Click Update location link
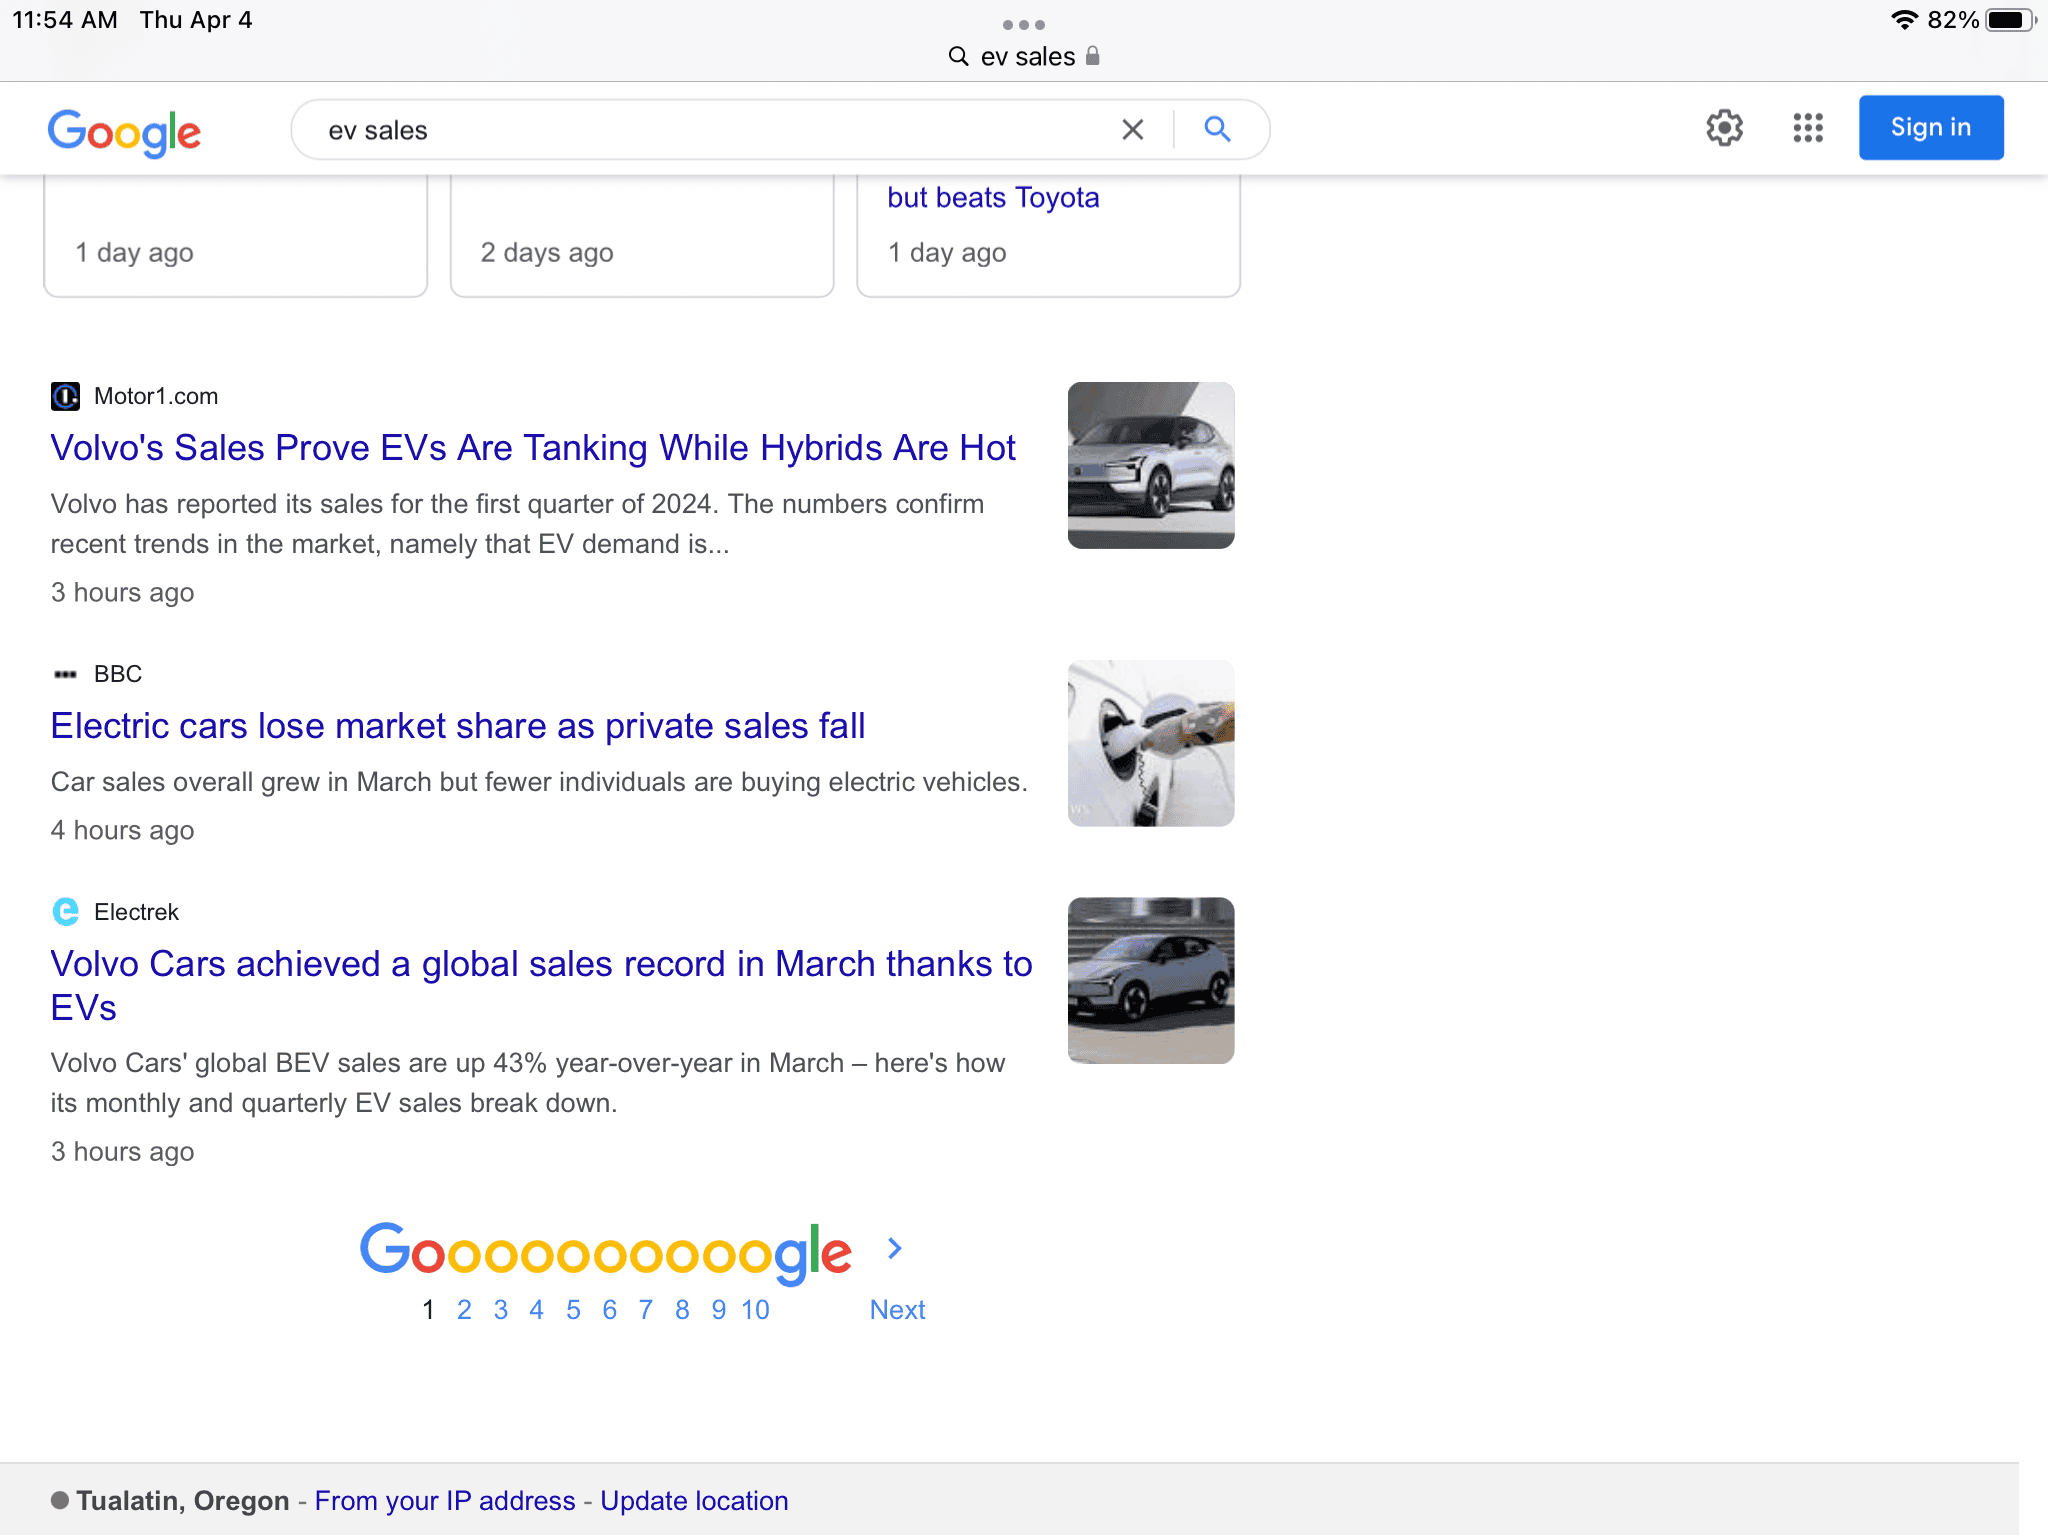2048x1536 pixels. (x=694, y=1501)
